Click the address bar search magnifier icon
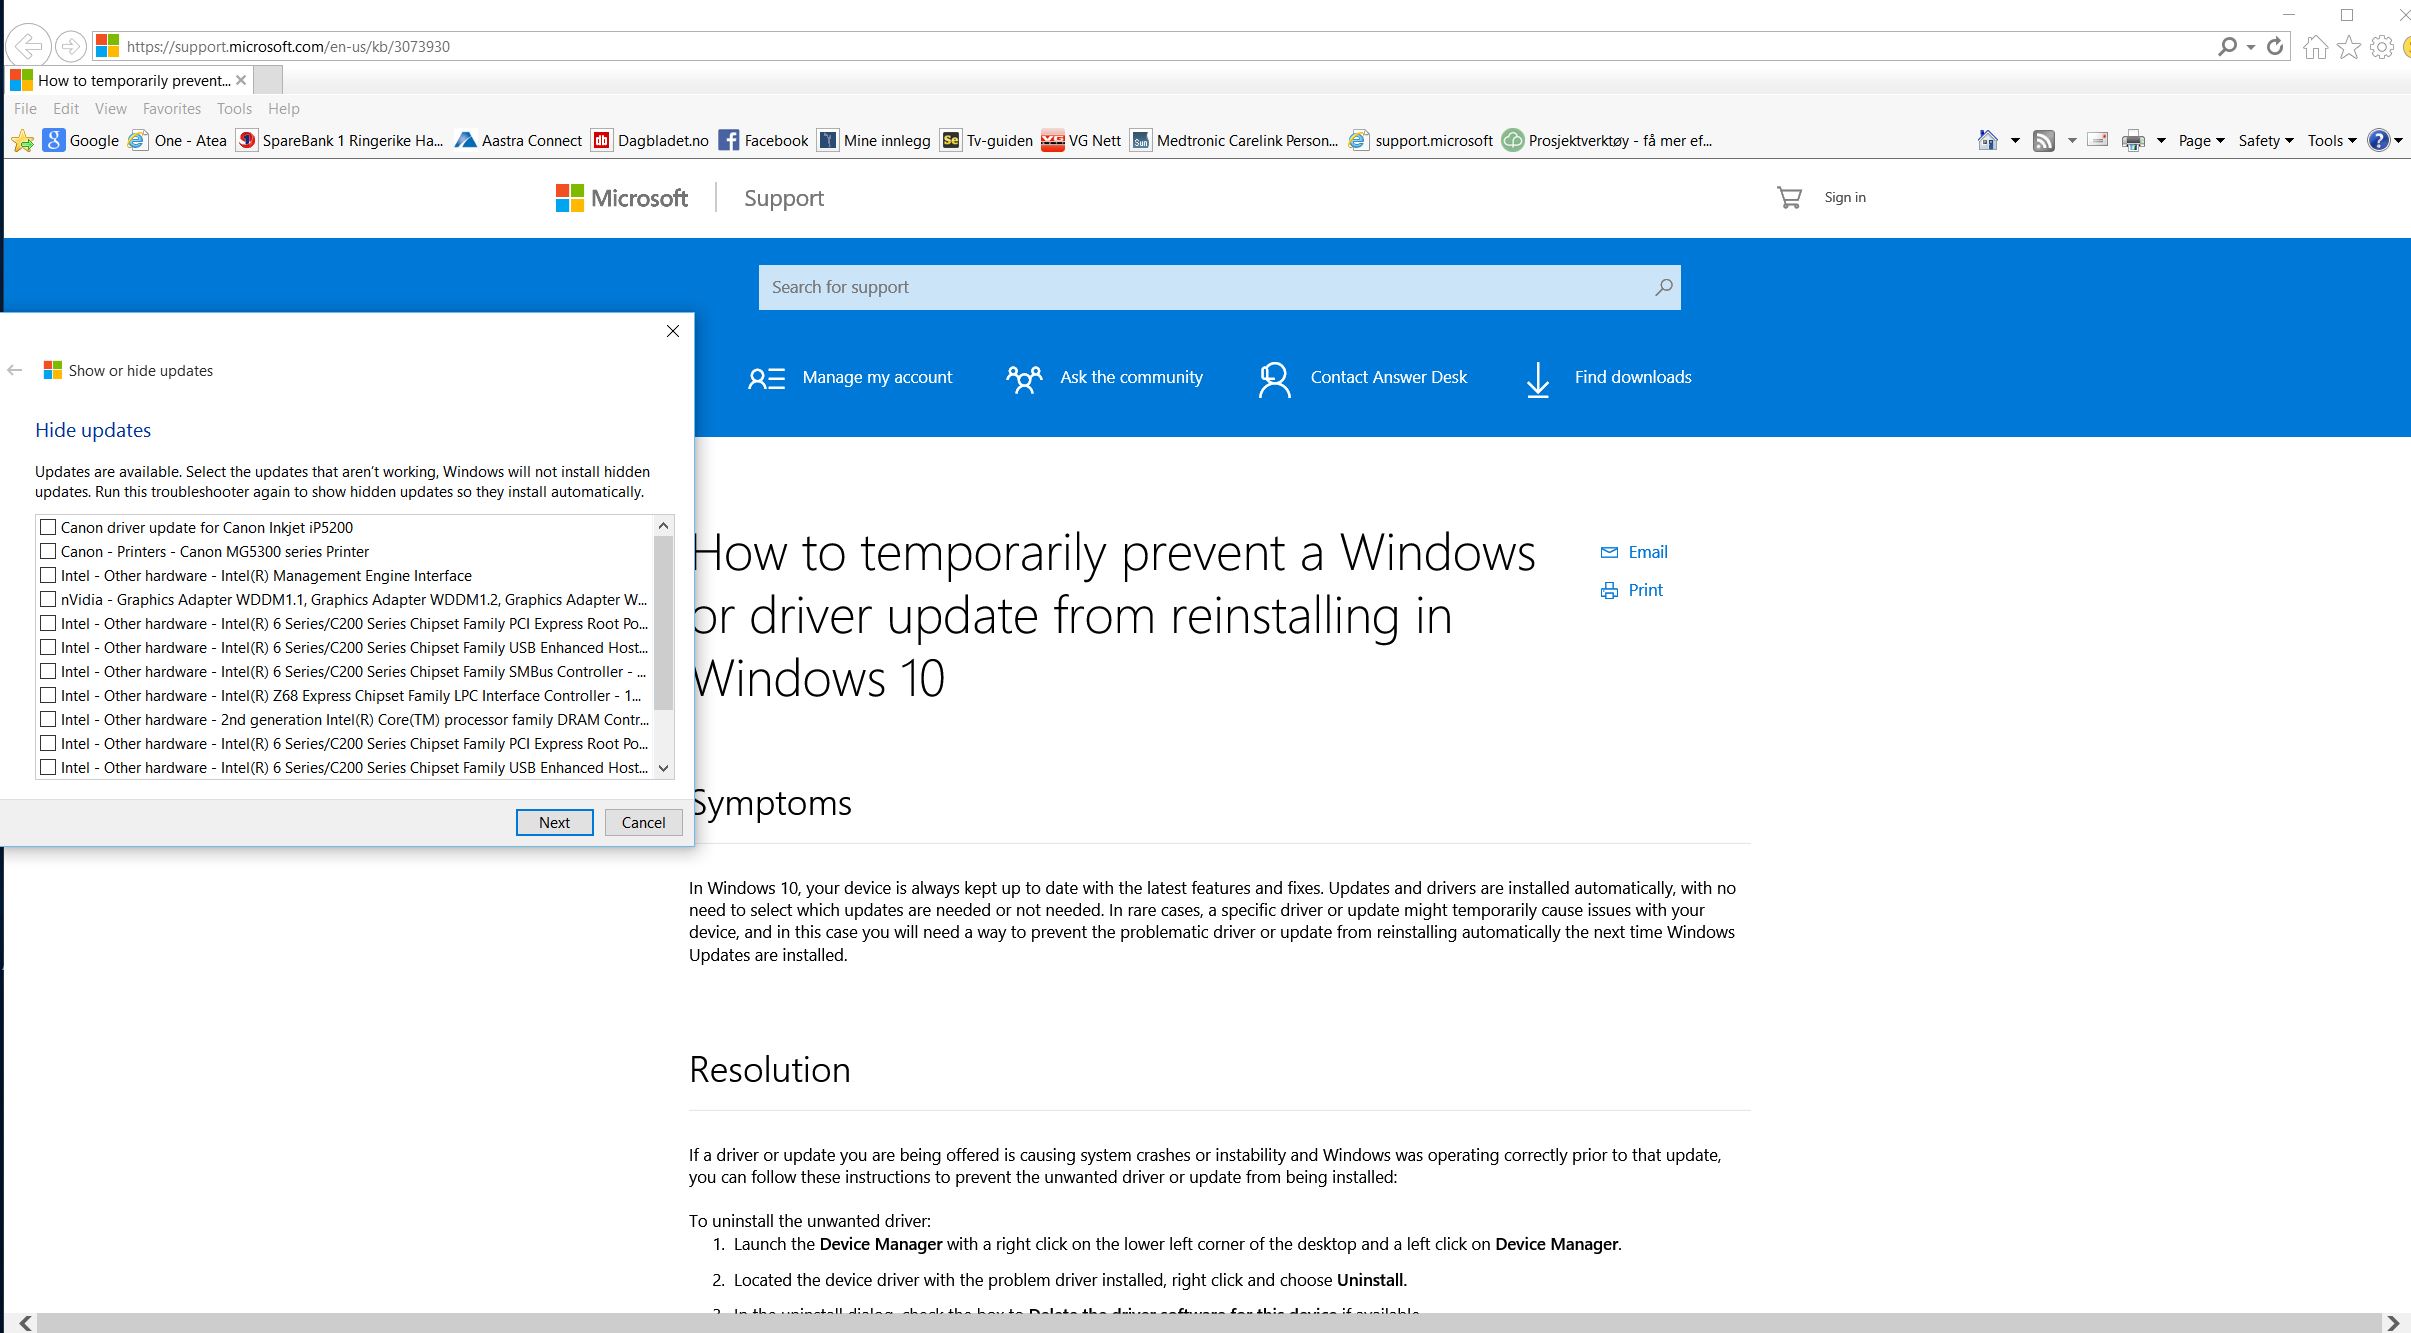2411x1333 pixels. click(x=2227, y=46)
